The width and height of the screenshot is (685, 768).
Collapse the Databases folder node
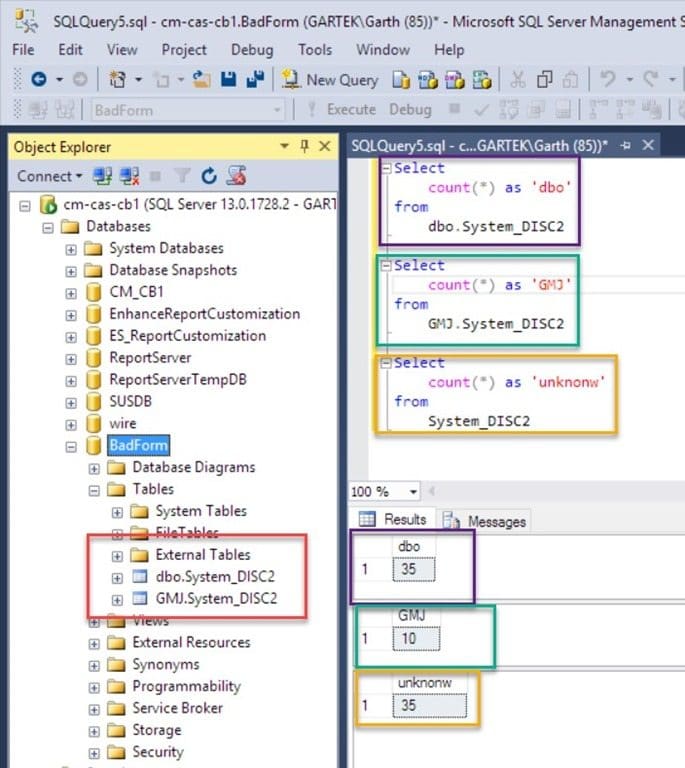(x=47, y=228)
